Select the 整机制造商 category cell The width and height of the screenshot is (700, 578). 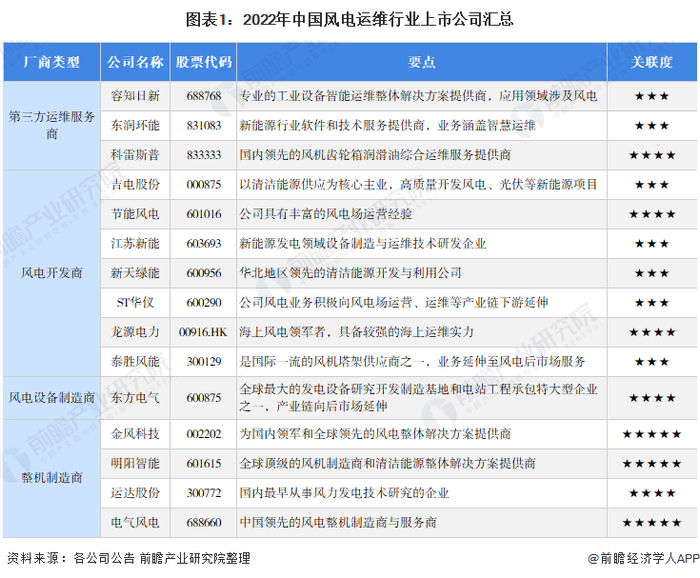coord(52,478)
